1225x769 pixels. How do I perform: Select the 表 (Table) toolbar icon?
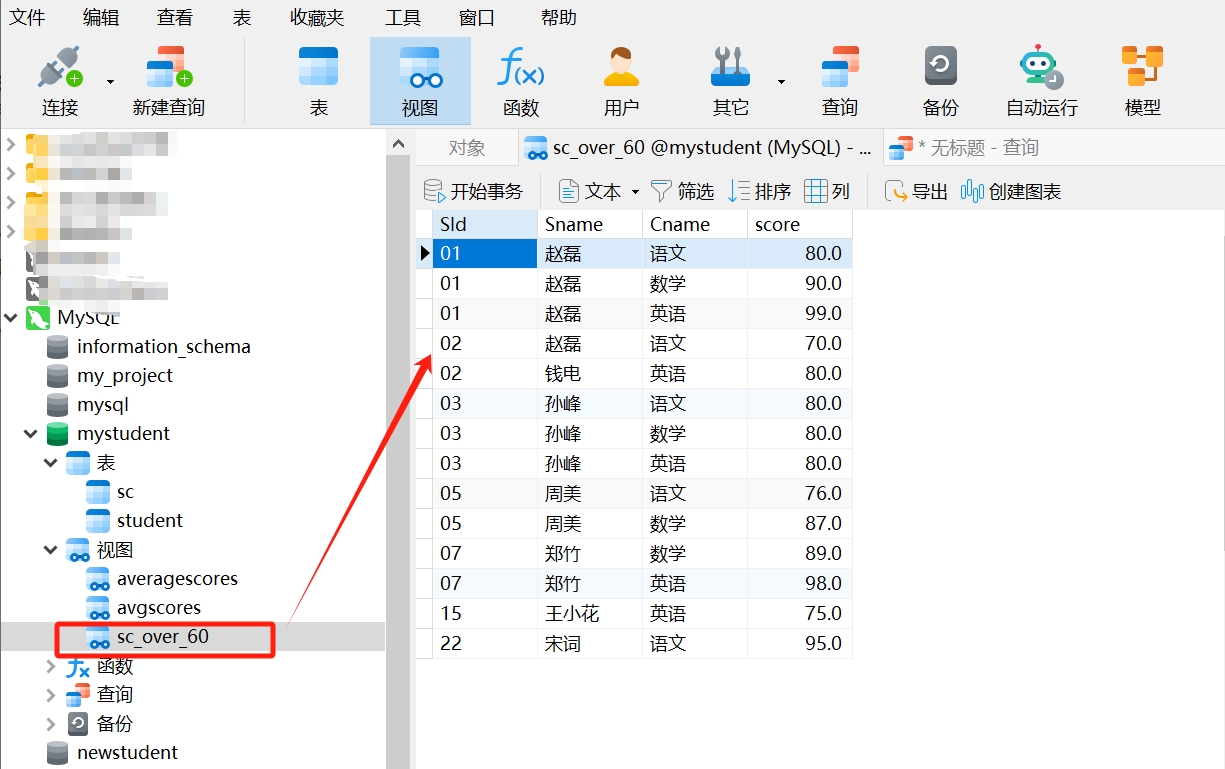point(319,81)
